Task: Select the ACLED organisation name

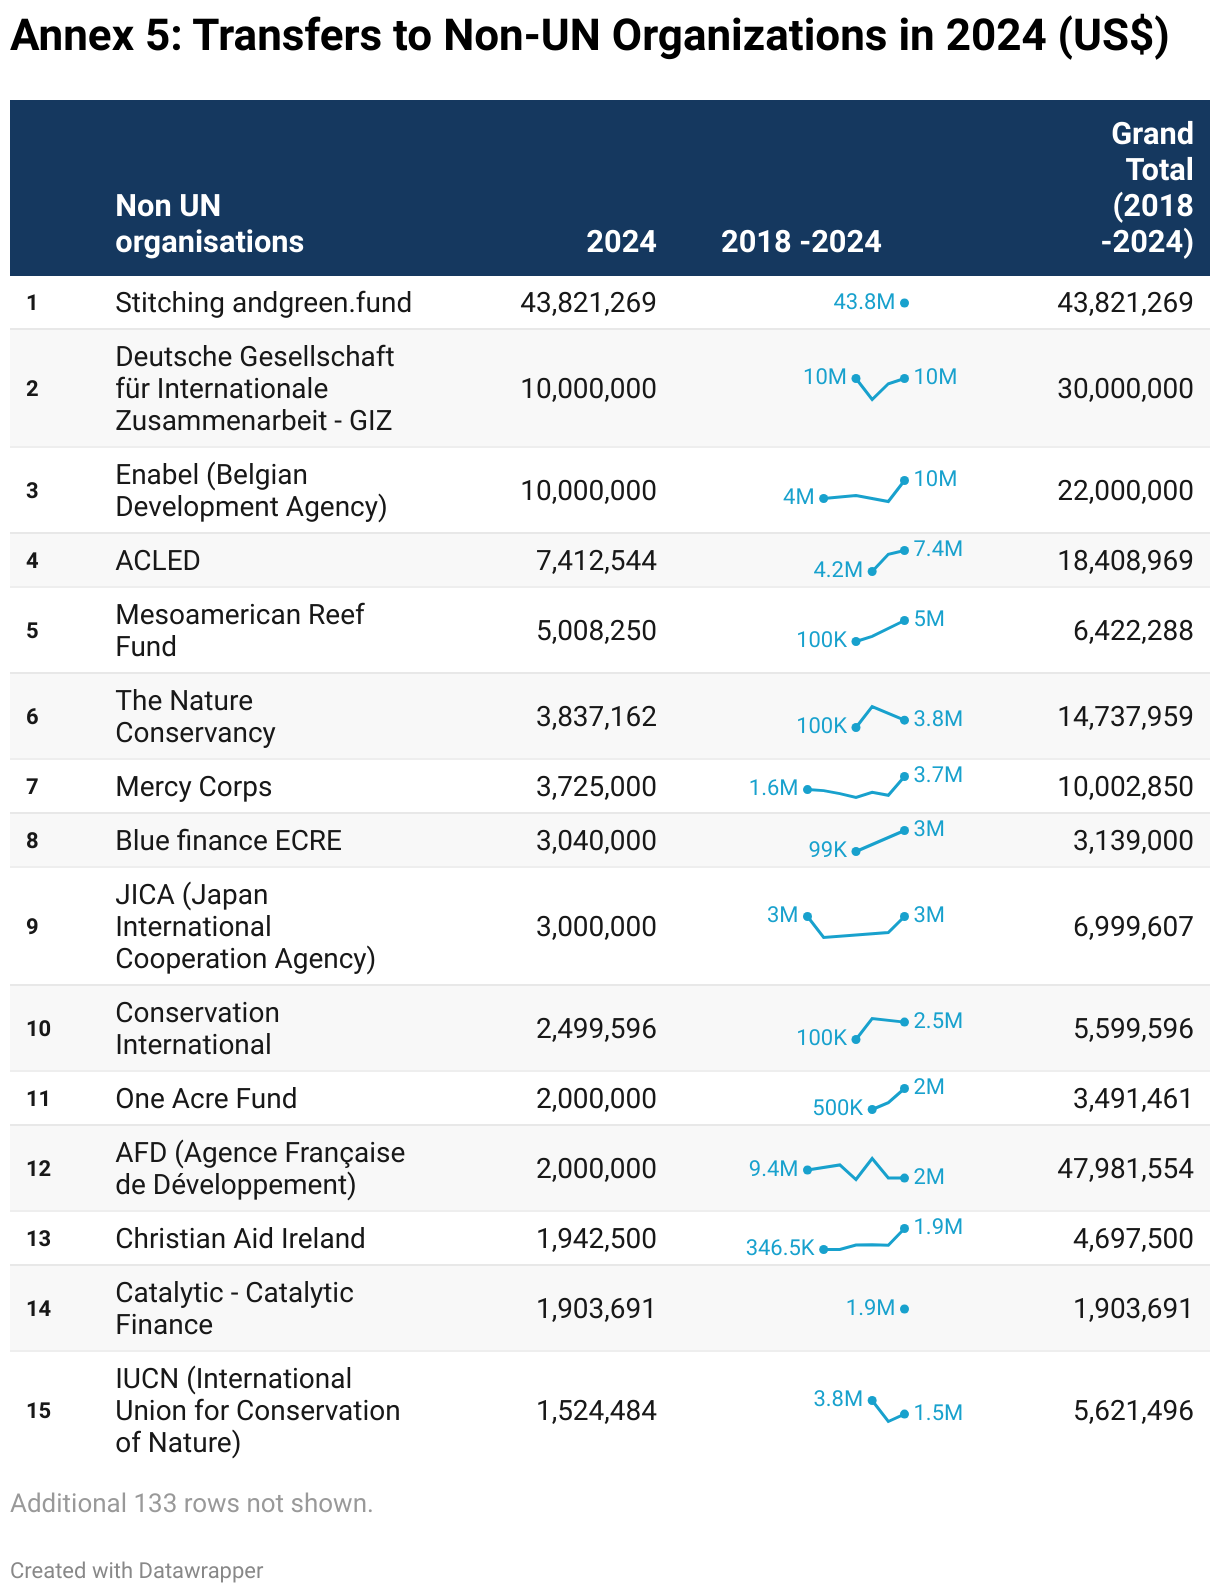Action: click(x=158, y=561)
